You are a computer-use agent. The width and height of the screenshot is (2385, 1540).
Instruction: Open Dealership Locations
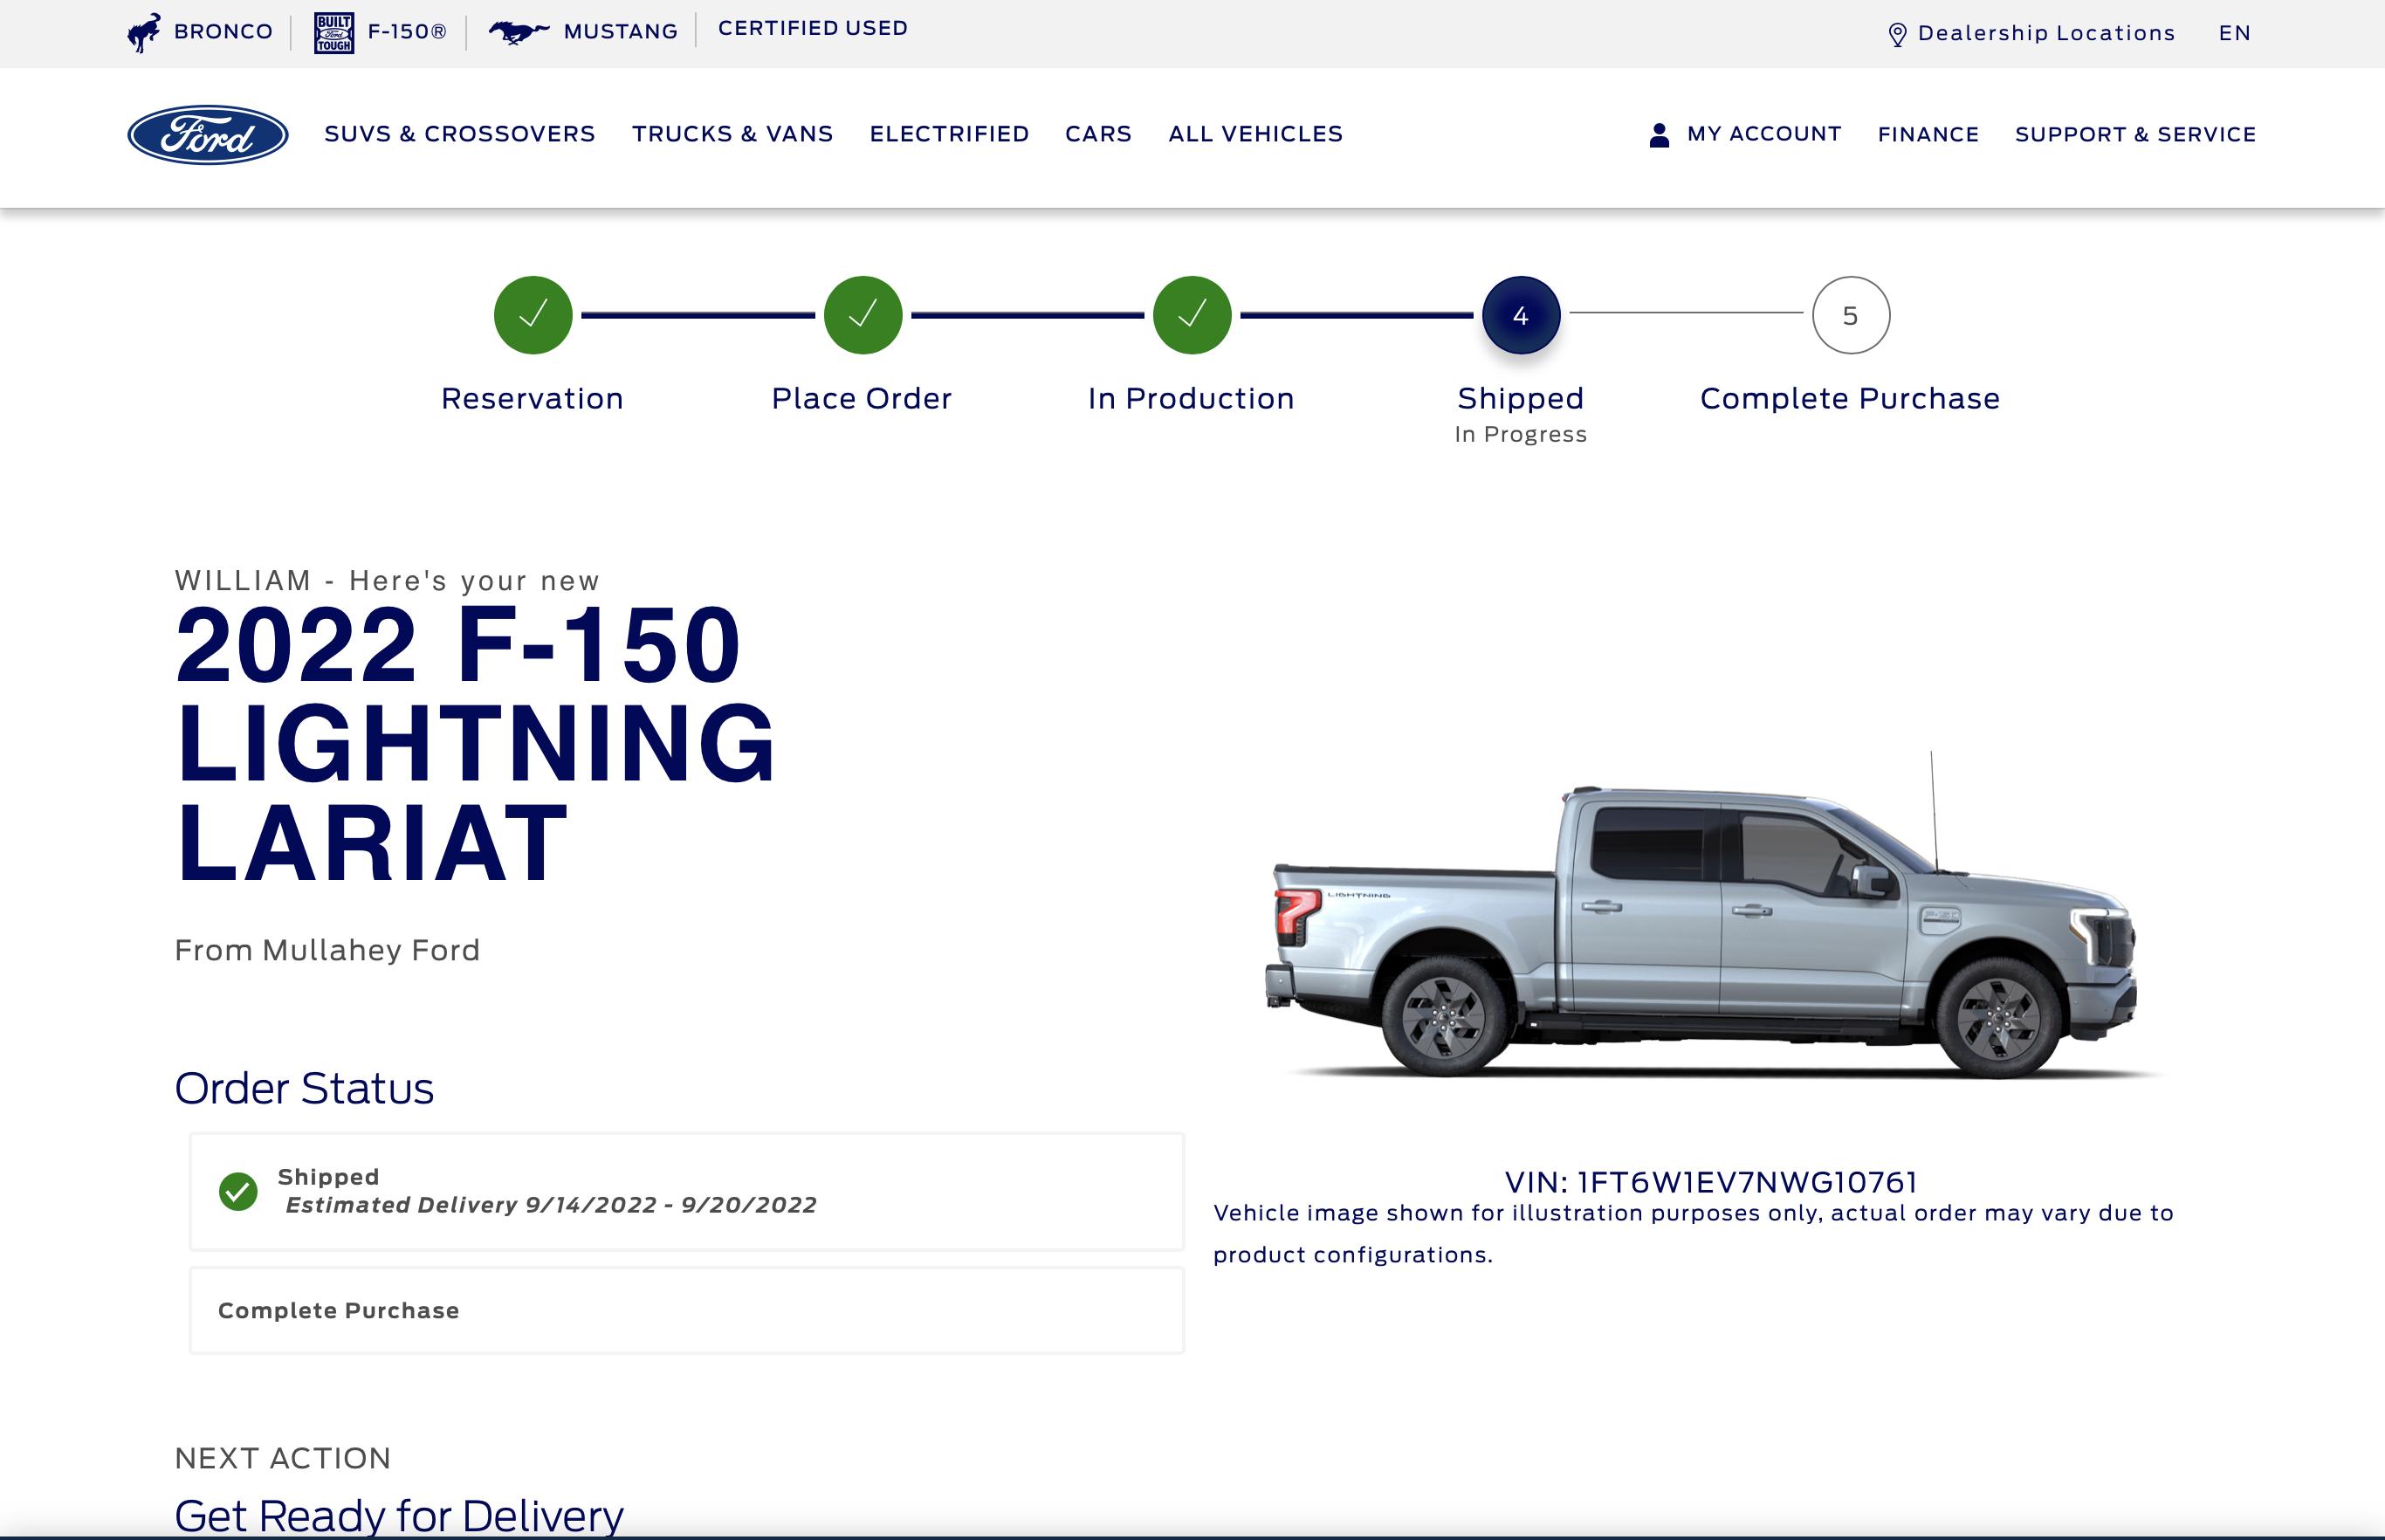pyautogui.click(x=2046, y=33)
